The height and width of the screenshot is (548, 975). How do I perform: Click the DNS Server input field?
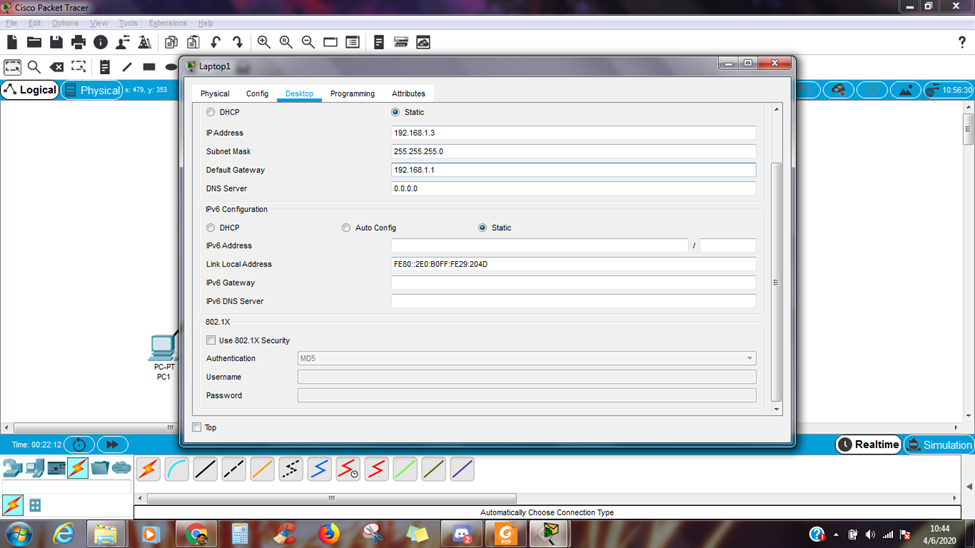573,188
